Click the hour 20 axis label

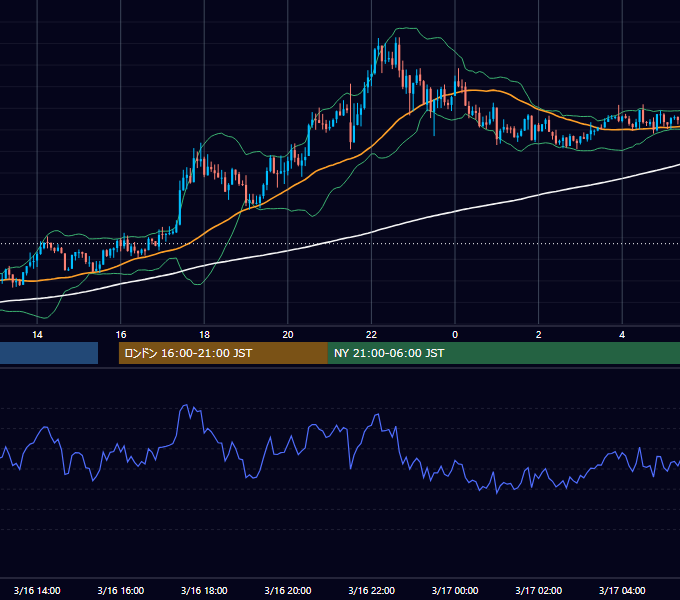[288, 335]
